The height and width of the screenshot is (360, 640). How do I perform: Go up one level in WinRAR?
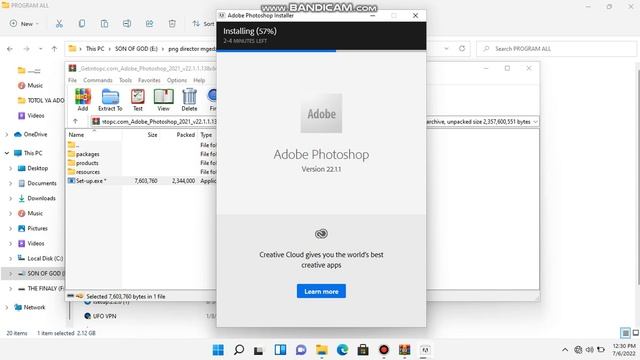(x=76, y=121)
